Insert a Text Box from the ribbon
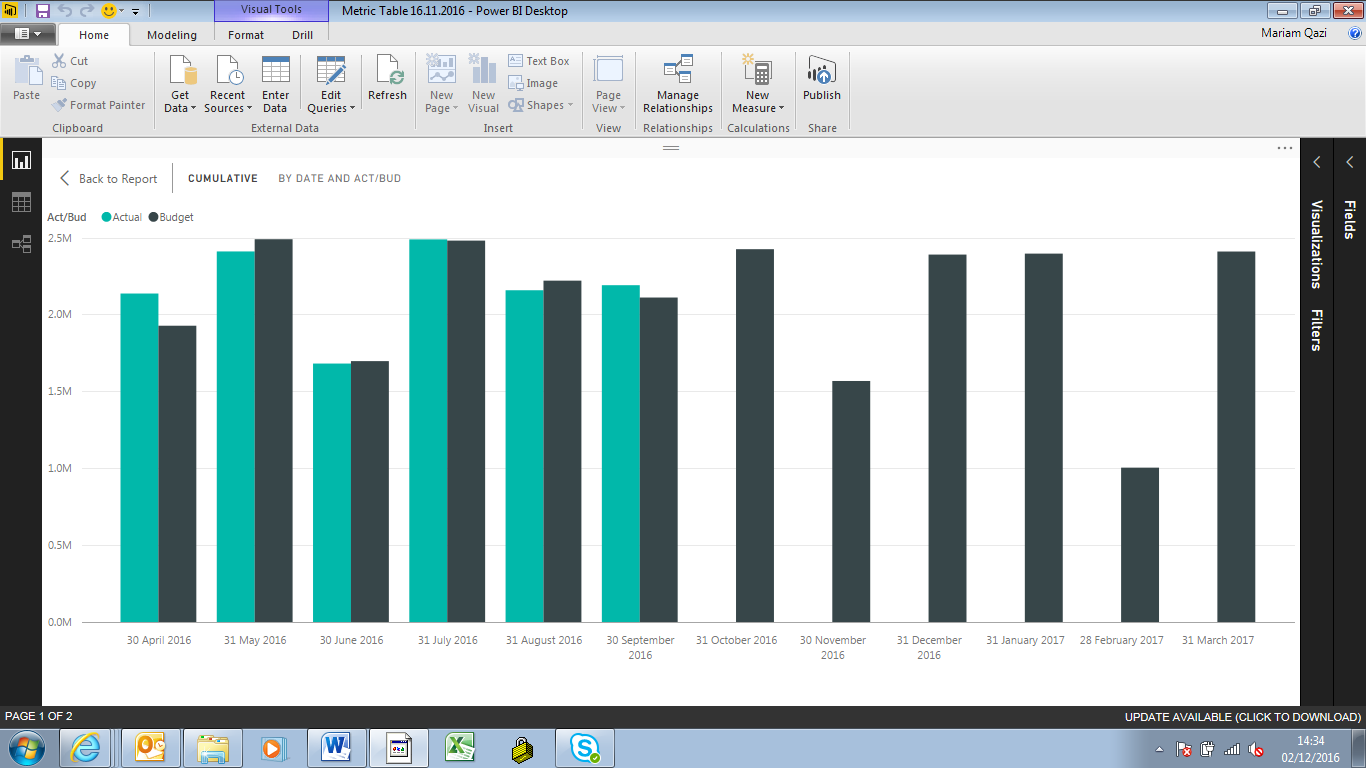 [539, 61]
